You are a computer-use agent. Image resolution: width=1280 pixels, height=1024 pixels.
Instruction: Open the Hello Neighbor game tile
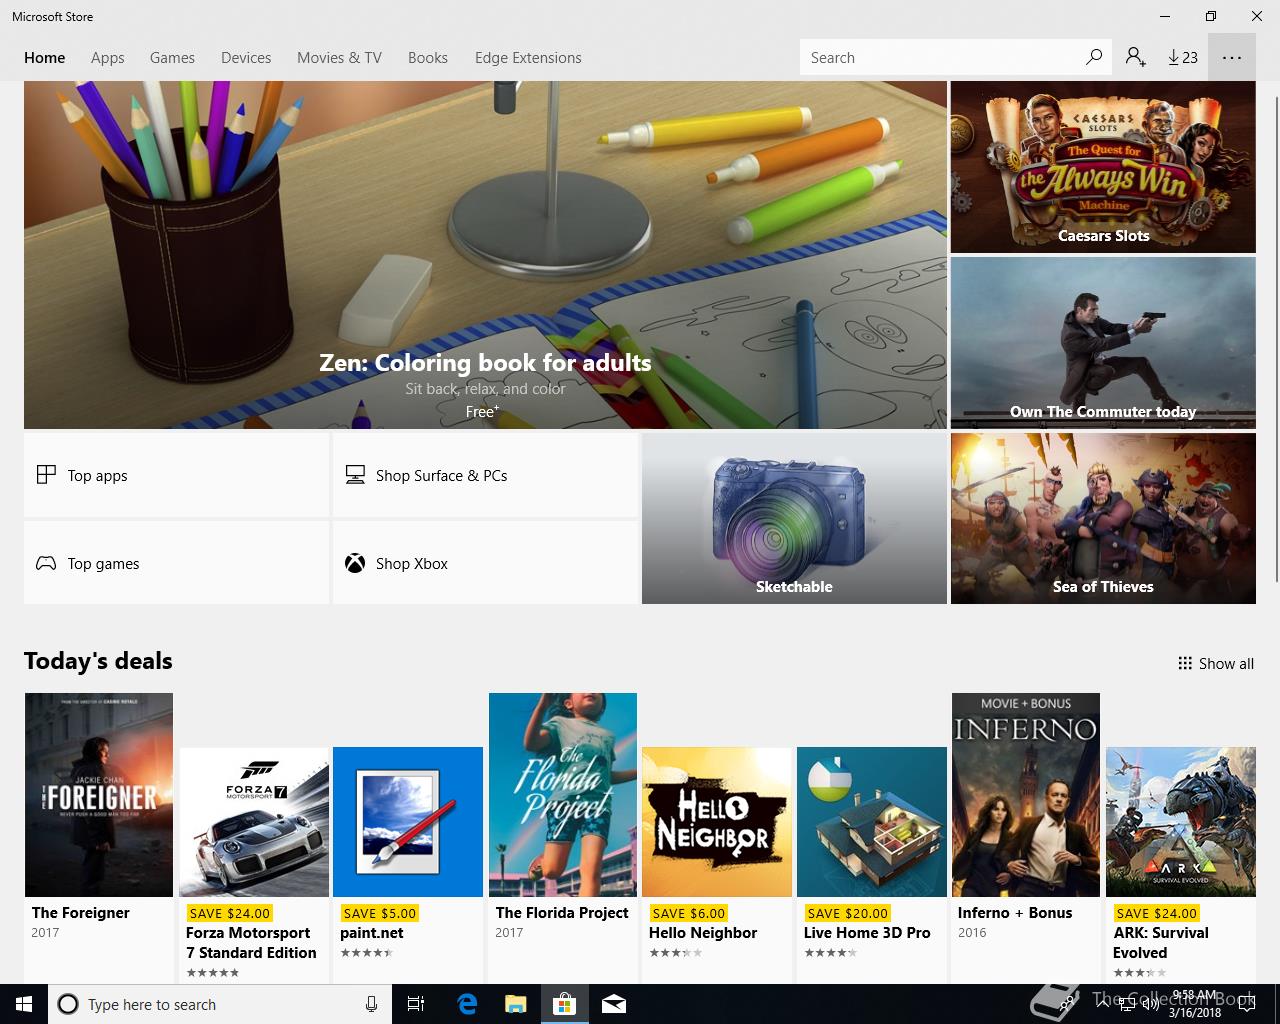pyautogui.click(x=717, y=821)
